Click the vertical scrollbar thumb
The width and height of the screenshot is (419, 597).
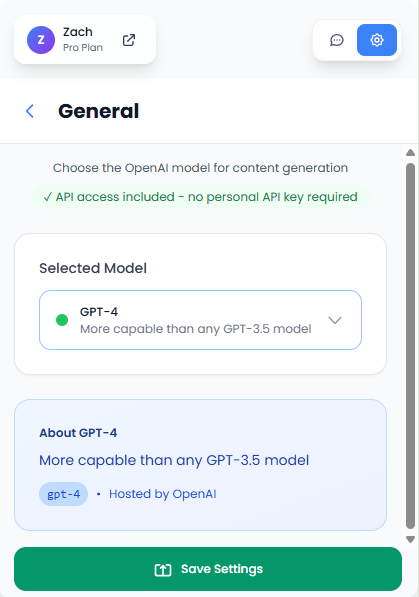click(410, 346)
